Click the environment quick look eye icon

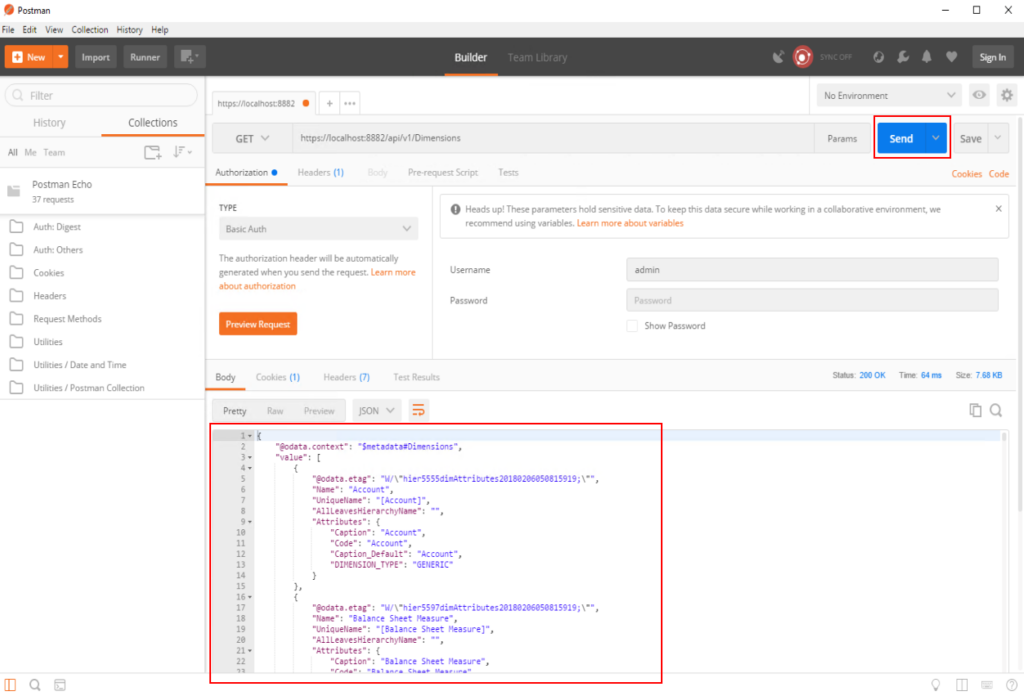pos(979,96)
